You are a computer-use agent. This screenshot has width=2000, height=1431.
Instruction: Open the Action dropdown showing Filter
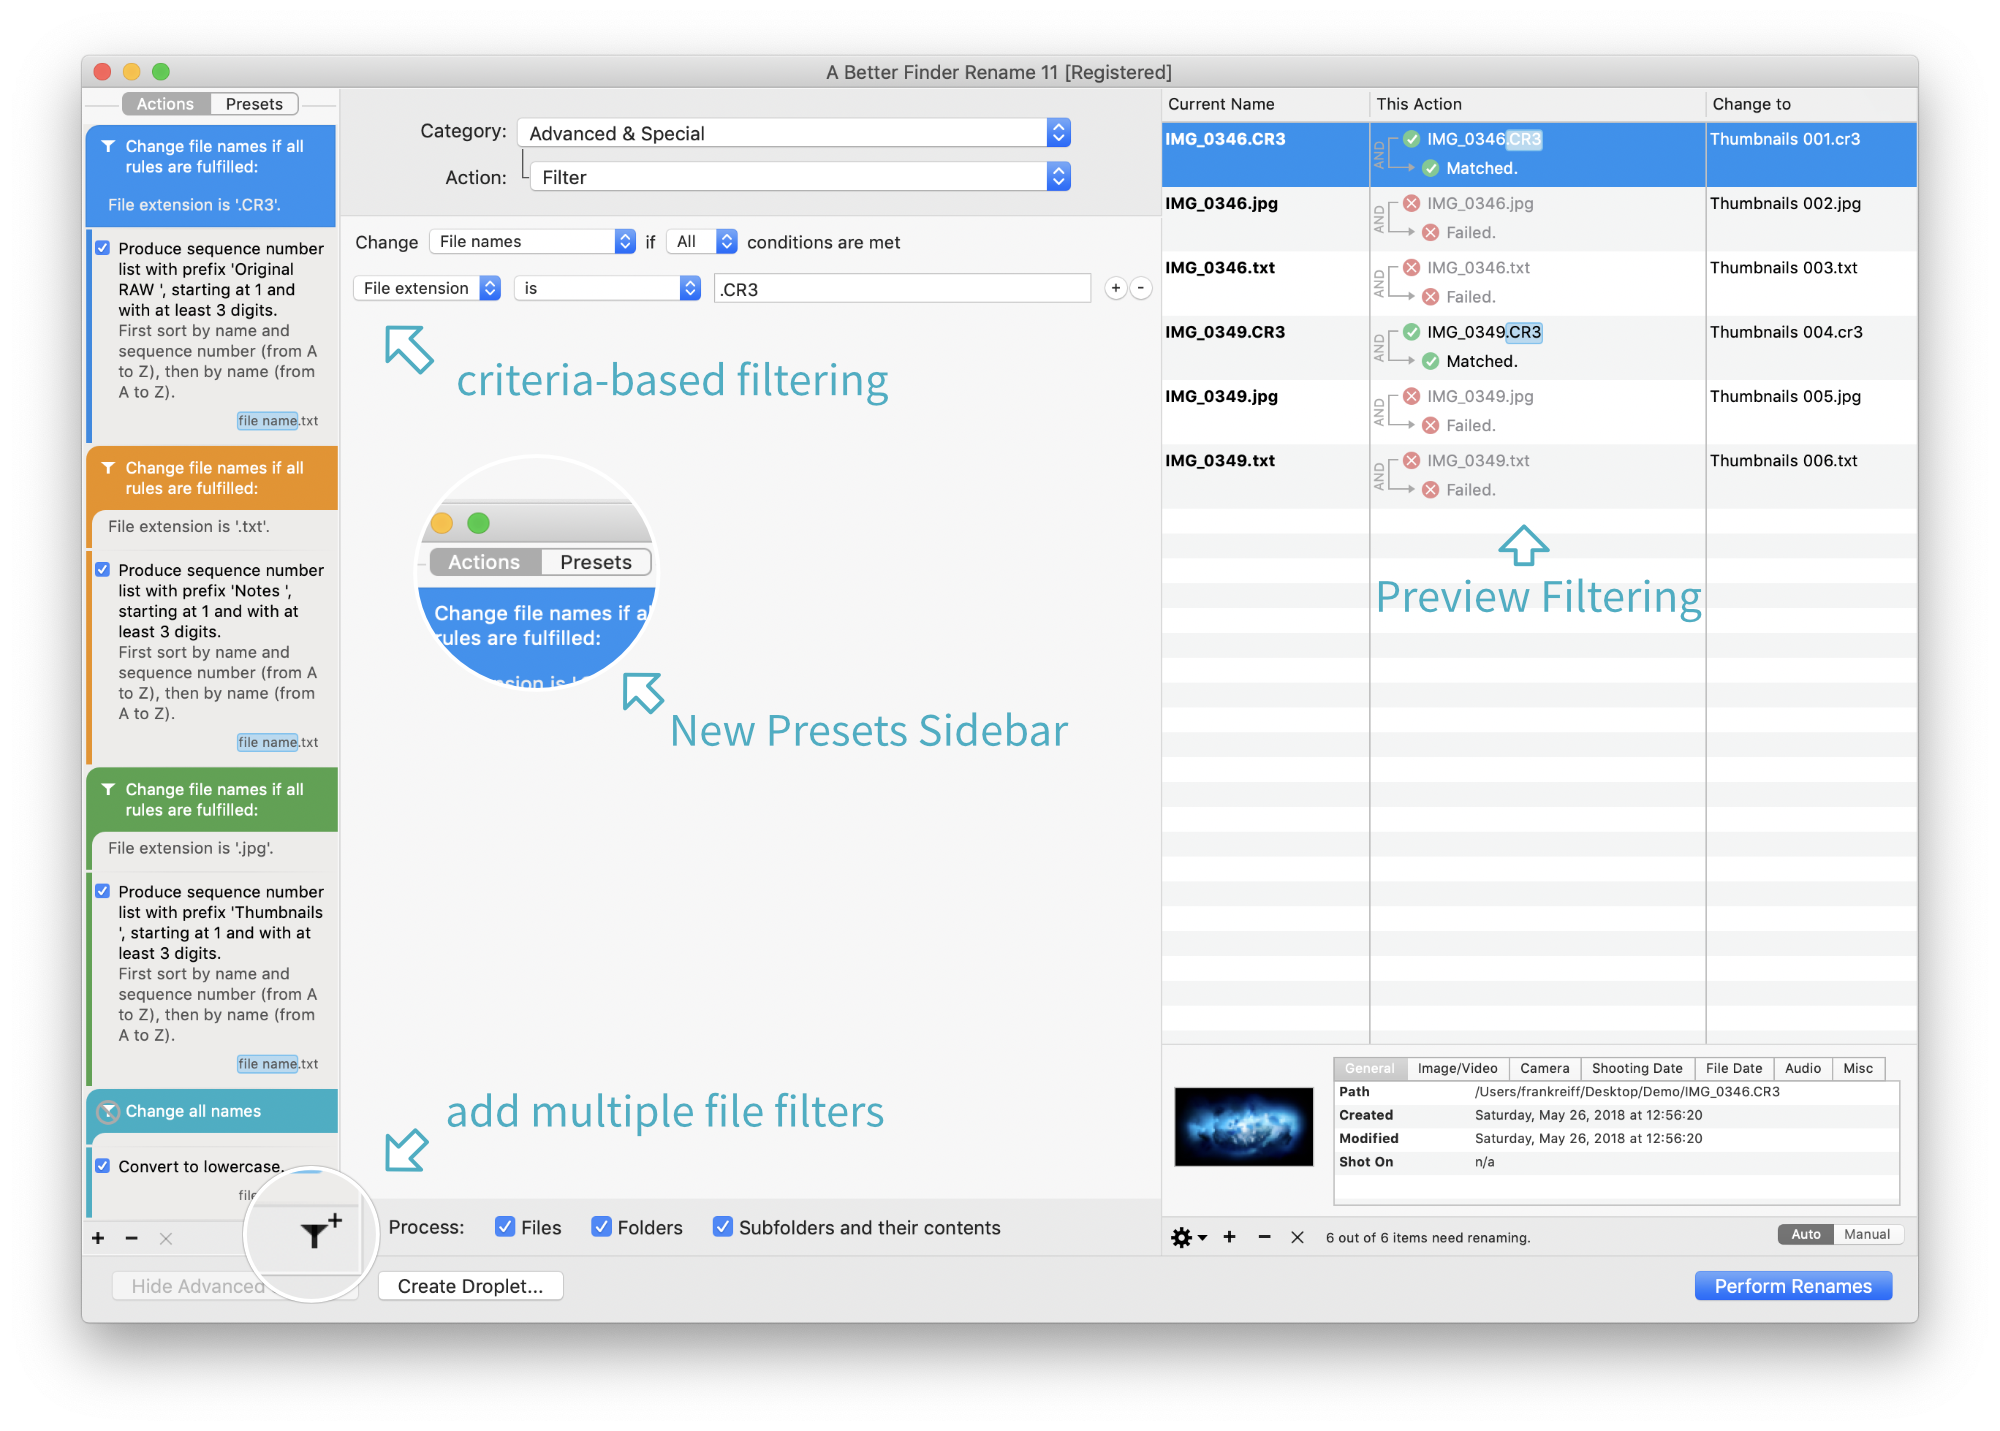800,177
